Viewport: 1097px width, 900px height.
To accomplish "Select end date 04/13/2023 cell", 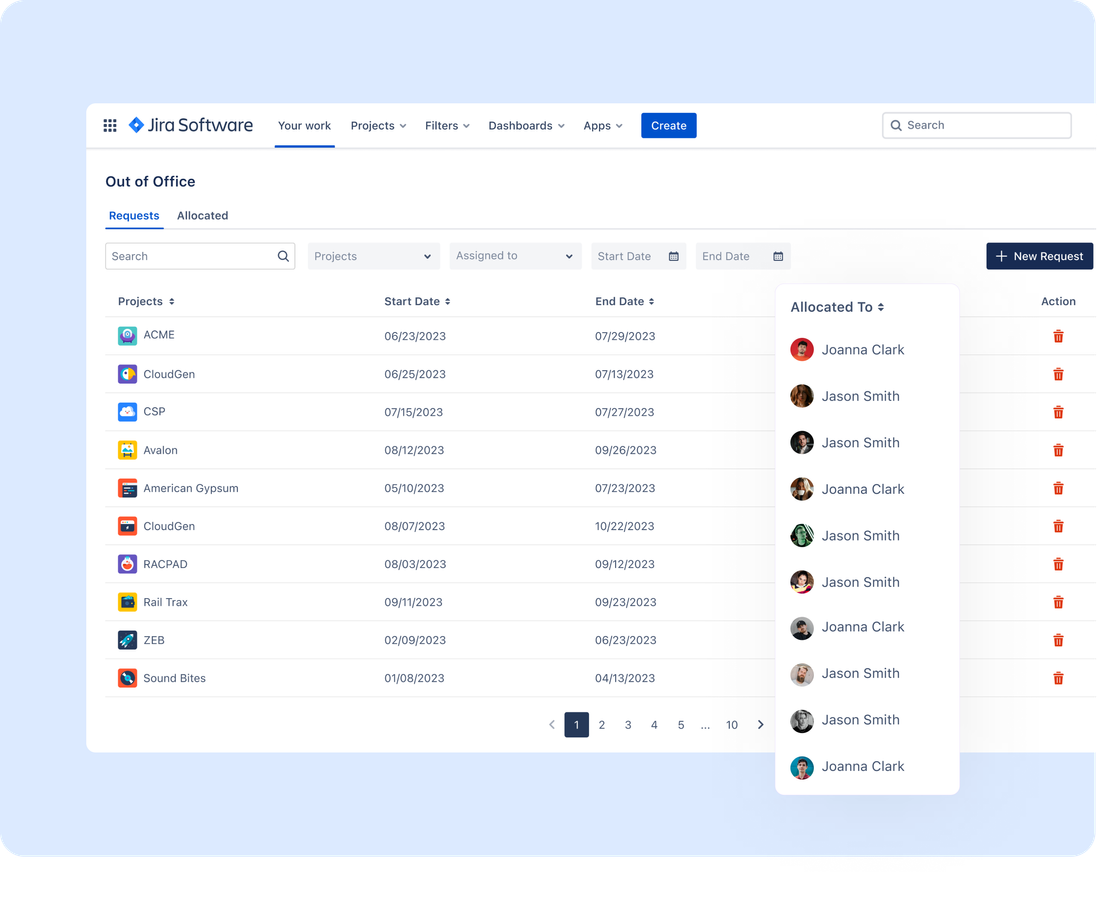I will pos(625,678).
